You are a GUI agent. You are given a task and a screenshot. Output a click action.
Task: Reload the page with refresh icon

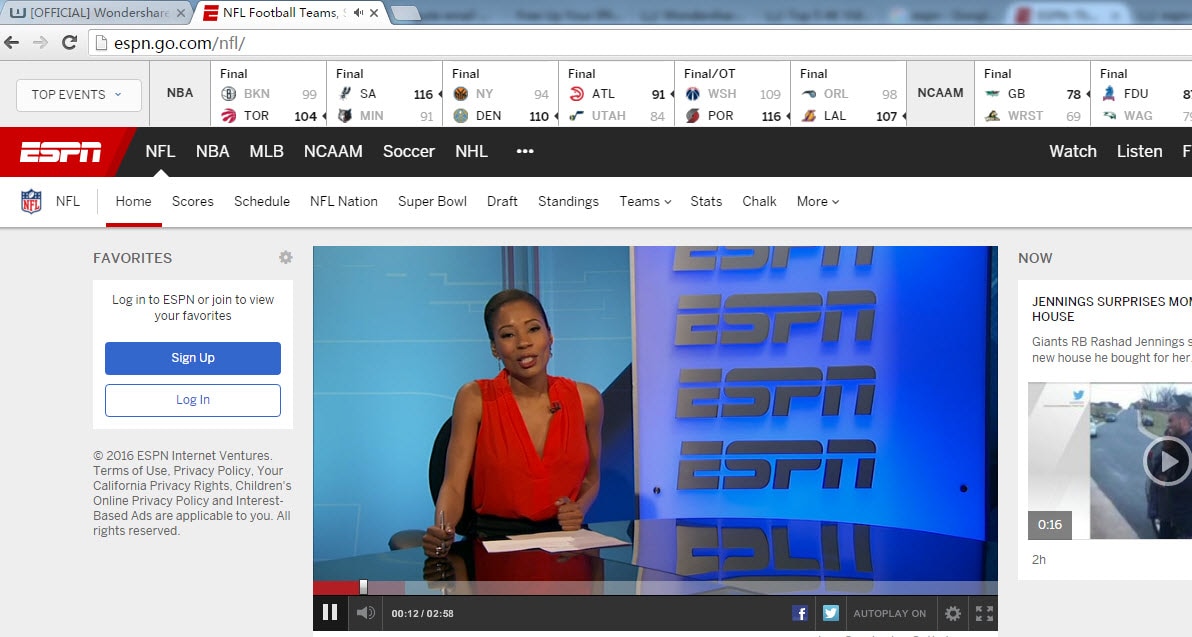(x=69, y=43)
